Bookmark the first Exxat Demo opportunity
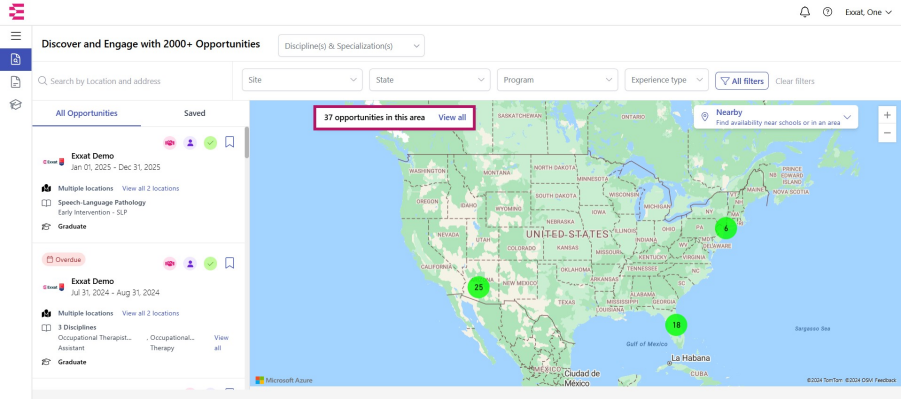Viewport: 902px width, 399px height. [x=230, y=142]
